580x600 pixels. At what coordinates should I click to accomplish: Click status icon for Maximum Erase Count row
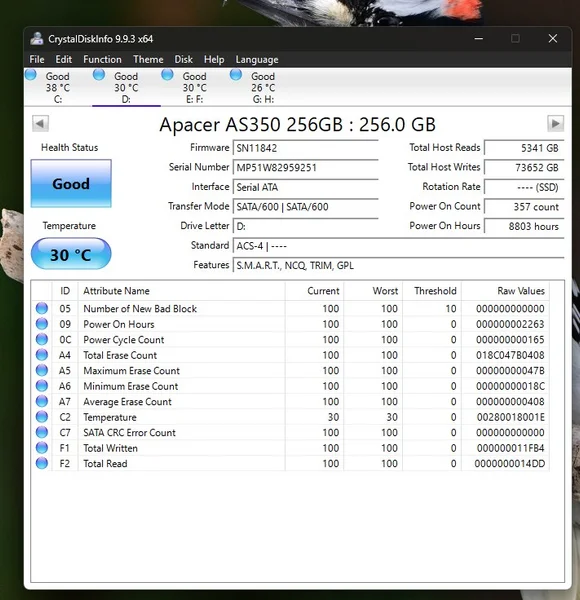pos(42,370)
